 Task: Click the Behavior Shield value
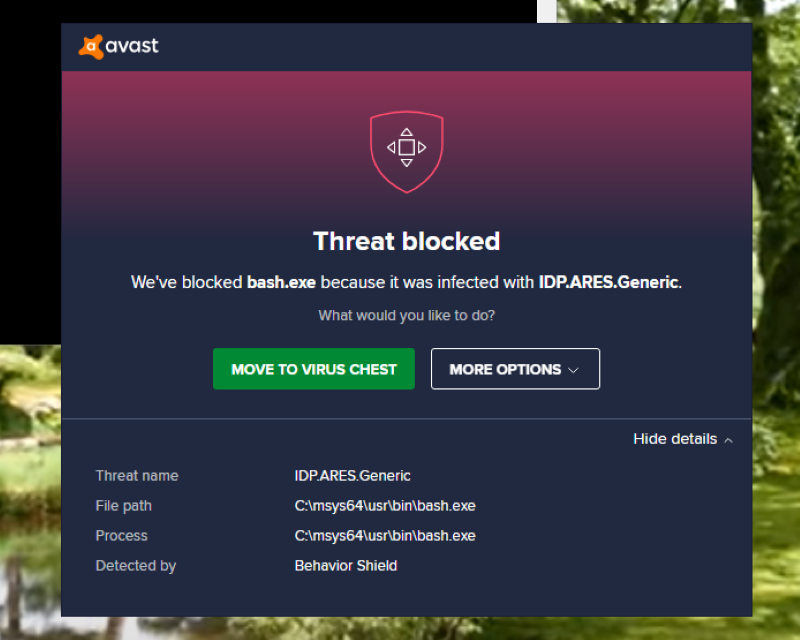[x=346, y=566]
